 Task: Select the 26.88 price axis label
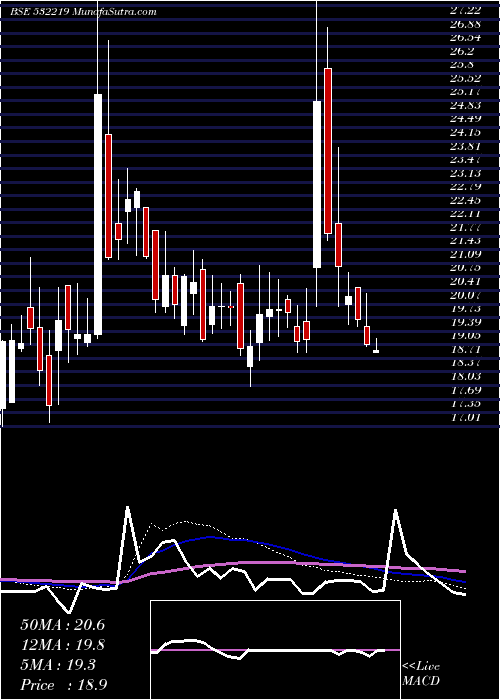click(x=465, y=24)
